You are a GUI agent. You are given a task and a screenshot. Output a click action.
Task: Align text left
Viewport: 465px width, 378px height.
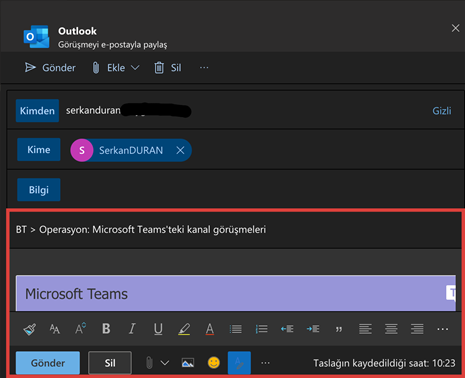pyautogui.click(x=365, y=329)
